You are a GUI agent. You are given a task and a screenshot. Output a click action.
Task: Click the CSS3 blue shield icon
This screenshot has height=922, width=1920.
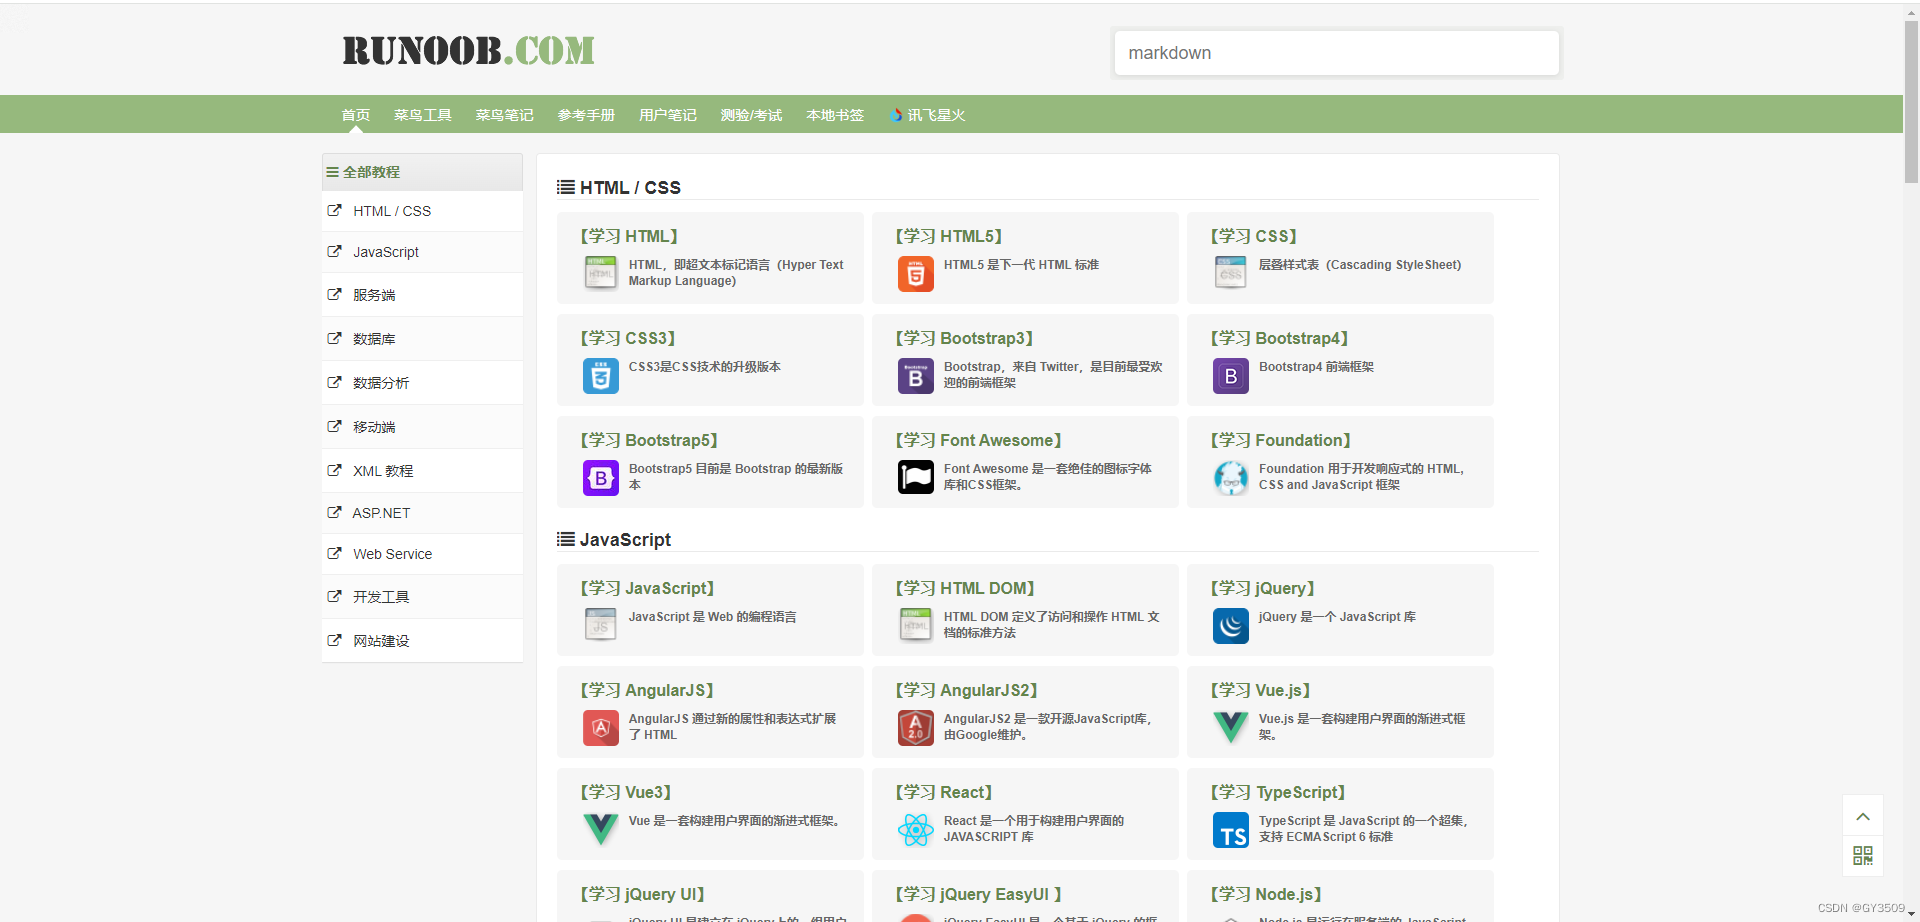tap(600, 375)
